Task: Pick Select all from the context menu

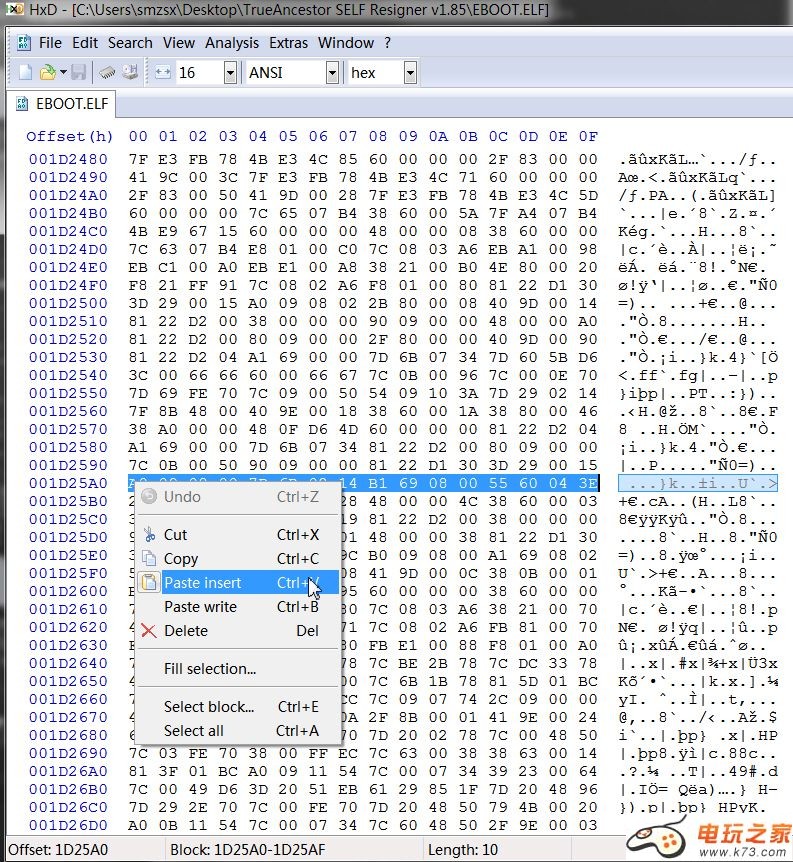Action: tap(194, 731)
